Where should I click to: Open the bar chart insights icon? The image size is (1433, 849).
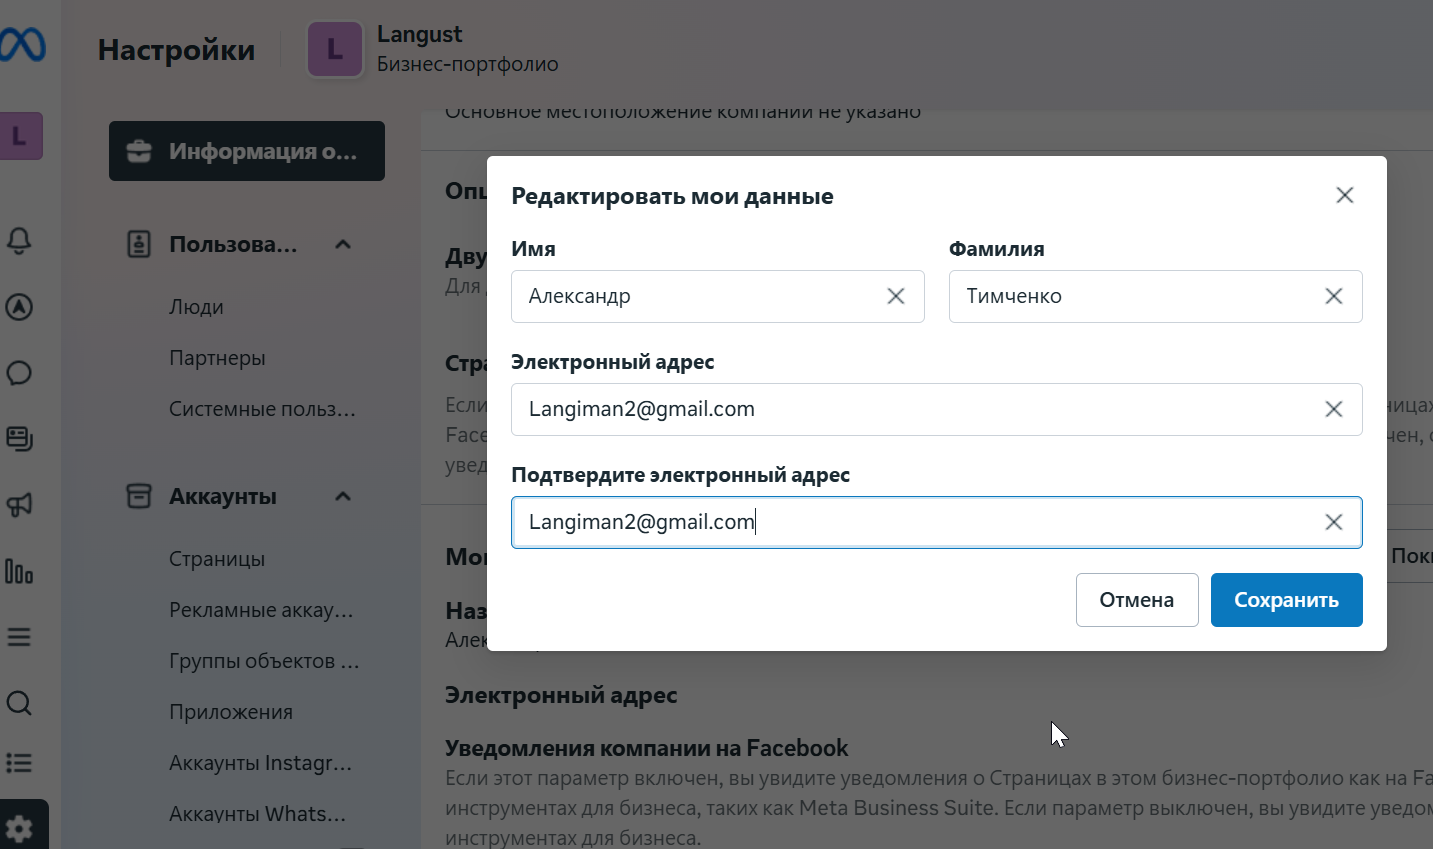pyautogui.click(x=19, y=571)
